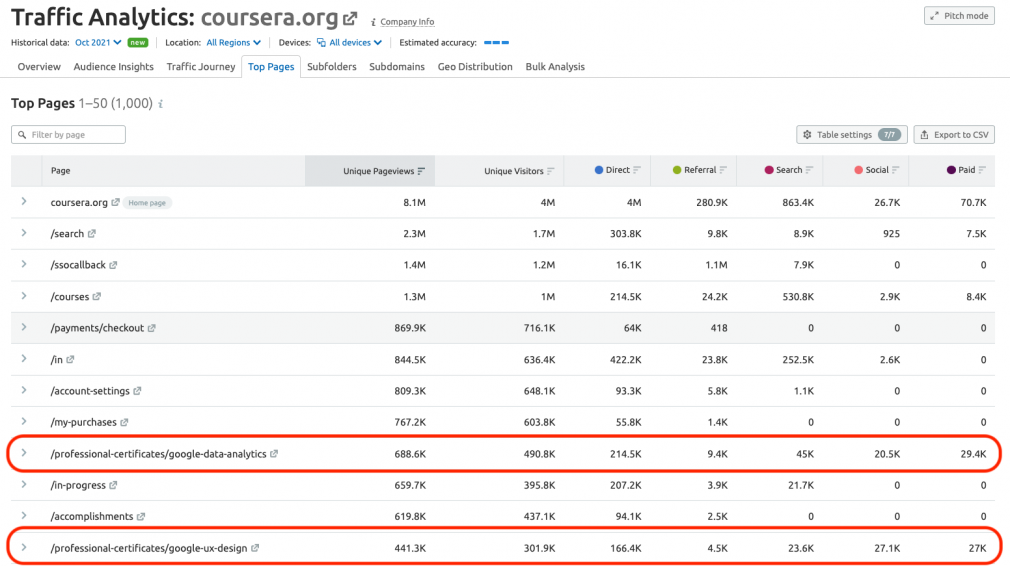Expand the /account-settings row
Image resolution: width=1010 pixels, height=566 pixels.
24,390
